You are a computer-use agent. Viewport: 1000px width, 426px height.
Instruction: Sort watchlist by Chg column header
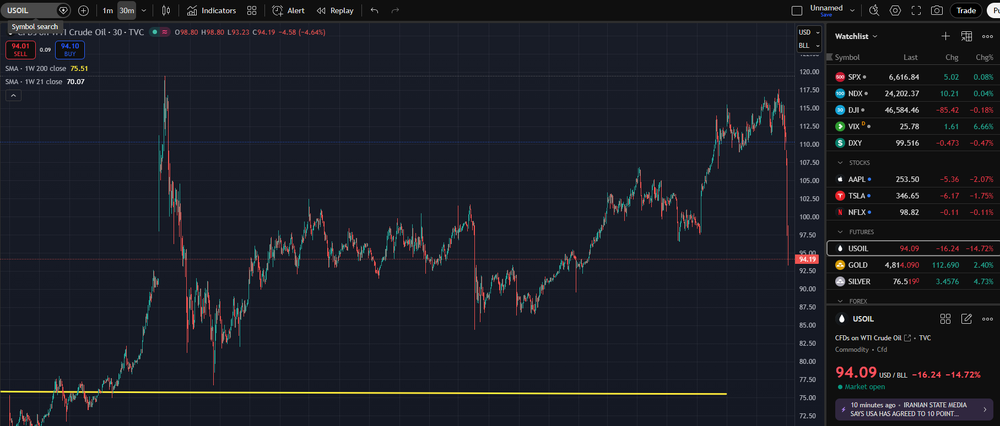[x=952, y=57]
